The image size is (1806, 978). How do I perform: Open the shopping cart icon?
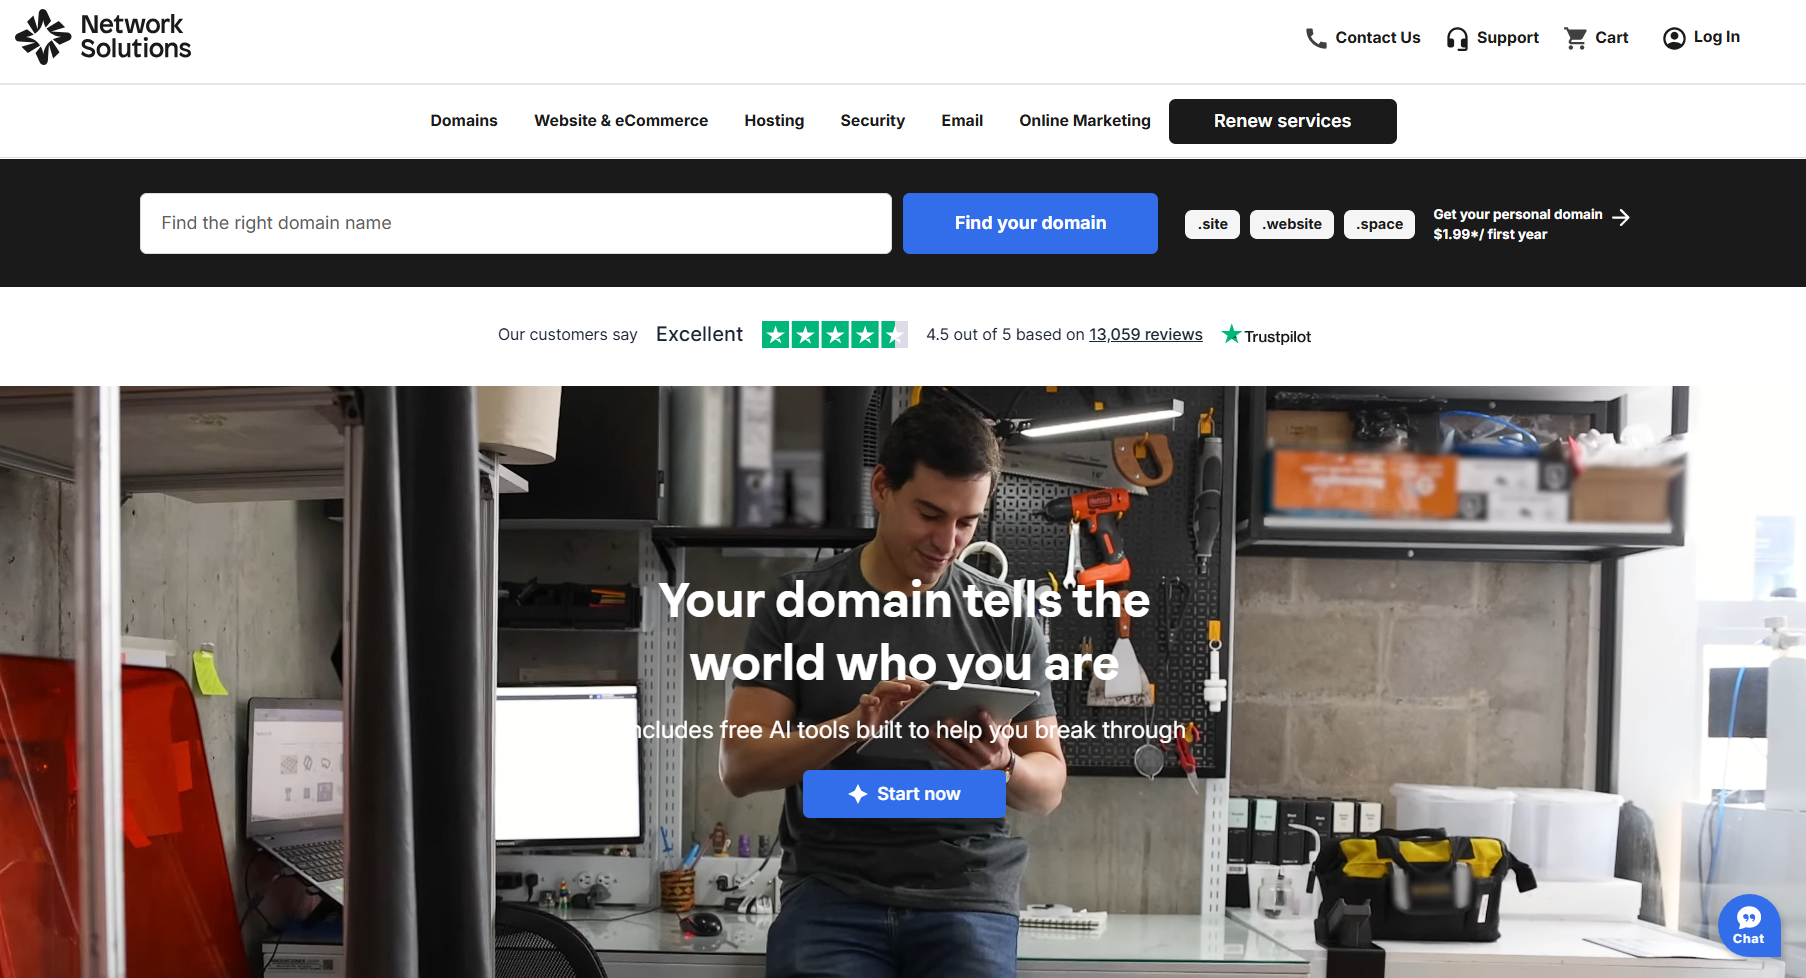[1576, 38]
